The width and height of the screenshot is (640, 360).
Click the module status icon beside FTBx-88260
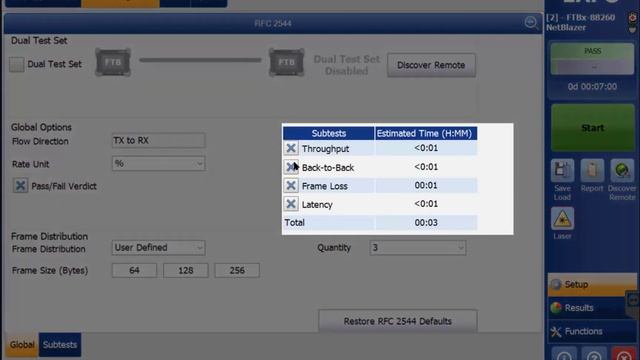[632, 18]
